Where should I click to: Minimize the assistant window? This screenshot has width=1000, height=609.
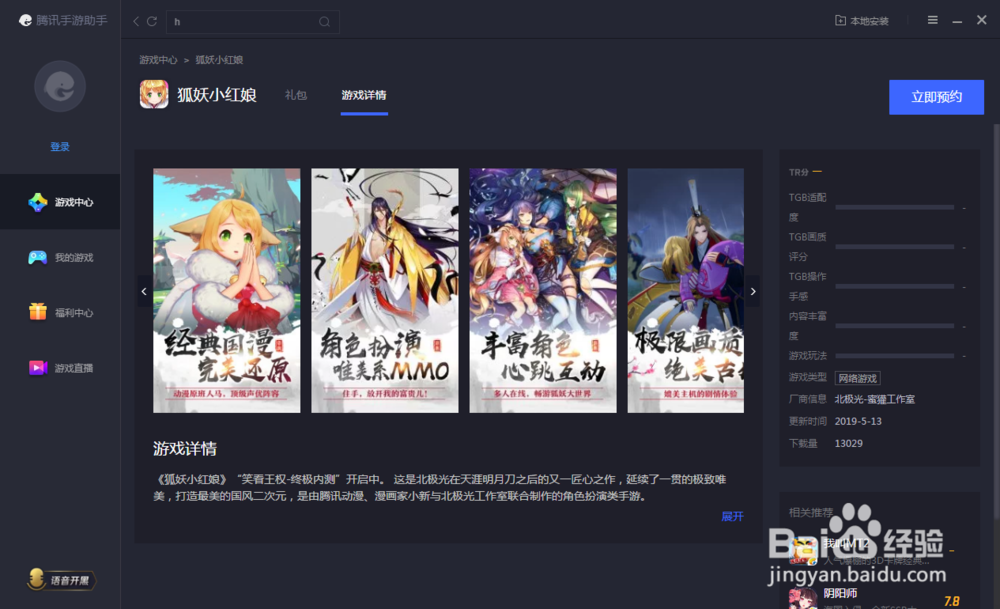tap(957, 21)
